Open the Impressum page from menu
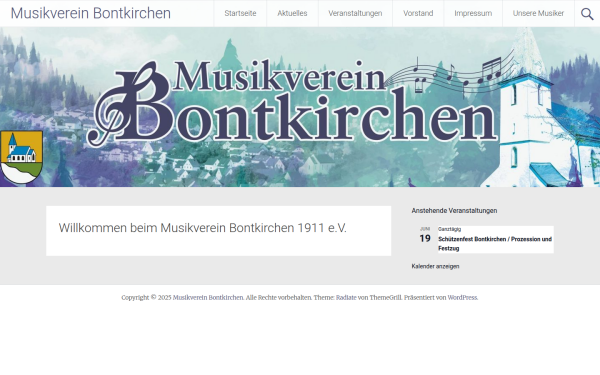Viewport: 600px width, 375px height. coord(473,13)
